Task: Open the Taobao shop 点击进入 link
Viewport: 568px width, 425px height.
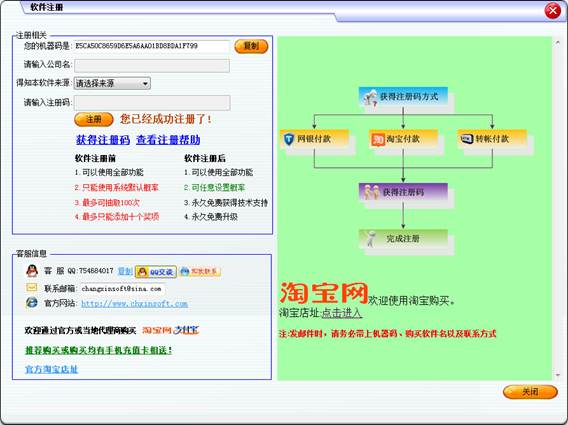Action: pyautogui.click(x=342, y=313)
